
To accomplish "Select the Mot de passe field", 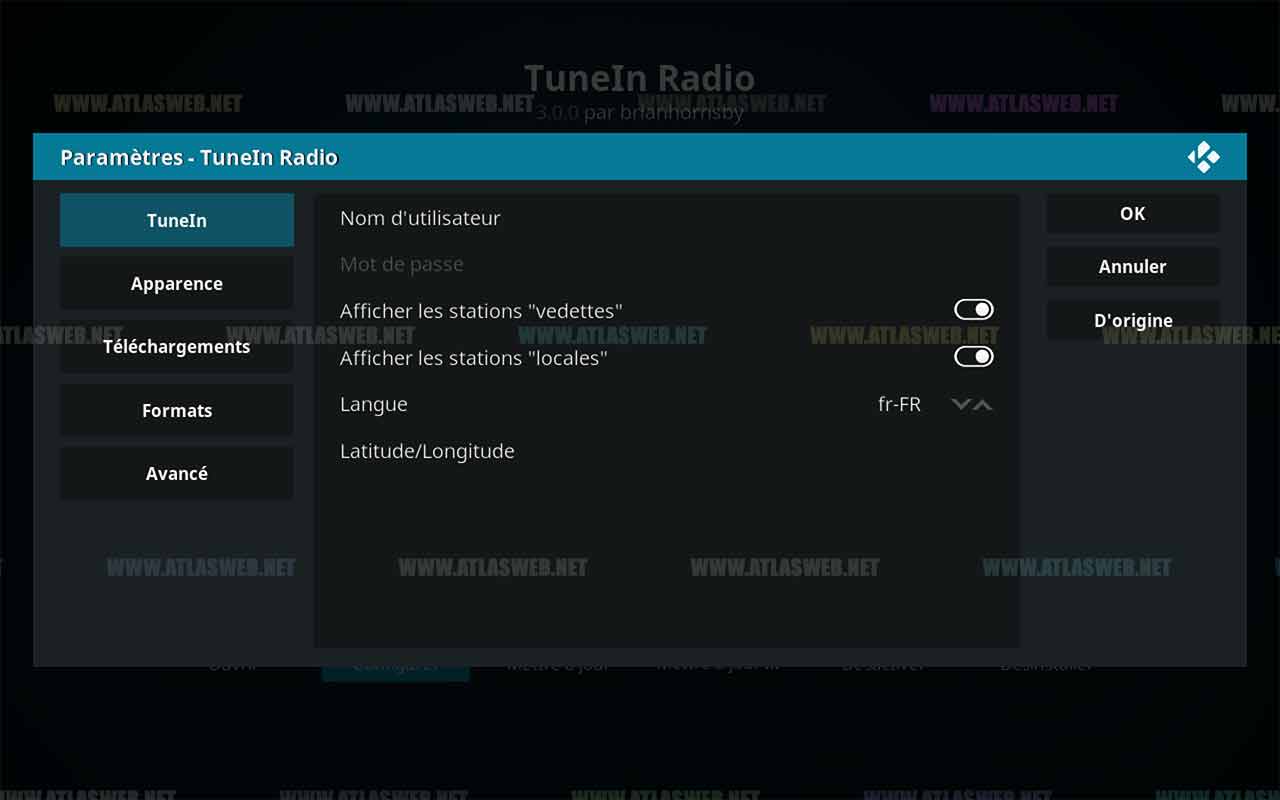I will pyautogui.click(x=667, y=264).
